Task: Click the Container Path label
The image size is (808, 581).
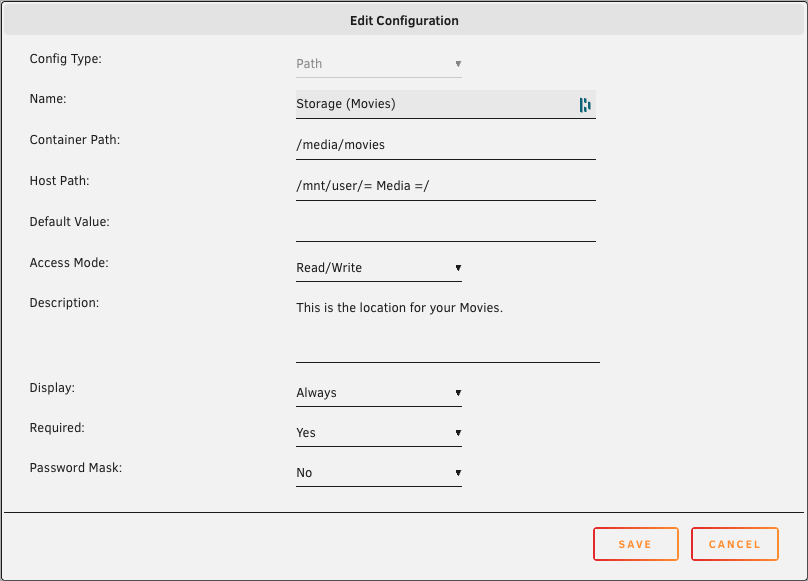Action: coord(75,140)
